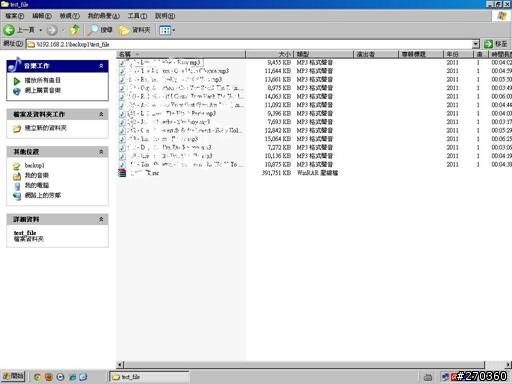Click the forward navigation arrow icon

52,30
